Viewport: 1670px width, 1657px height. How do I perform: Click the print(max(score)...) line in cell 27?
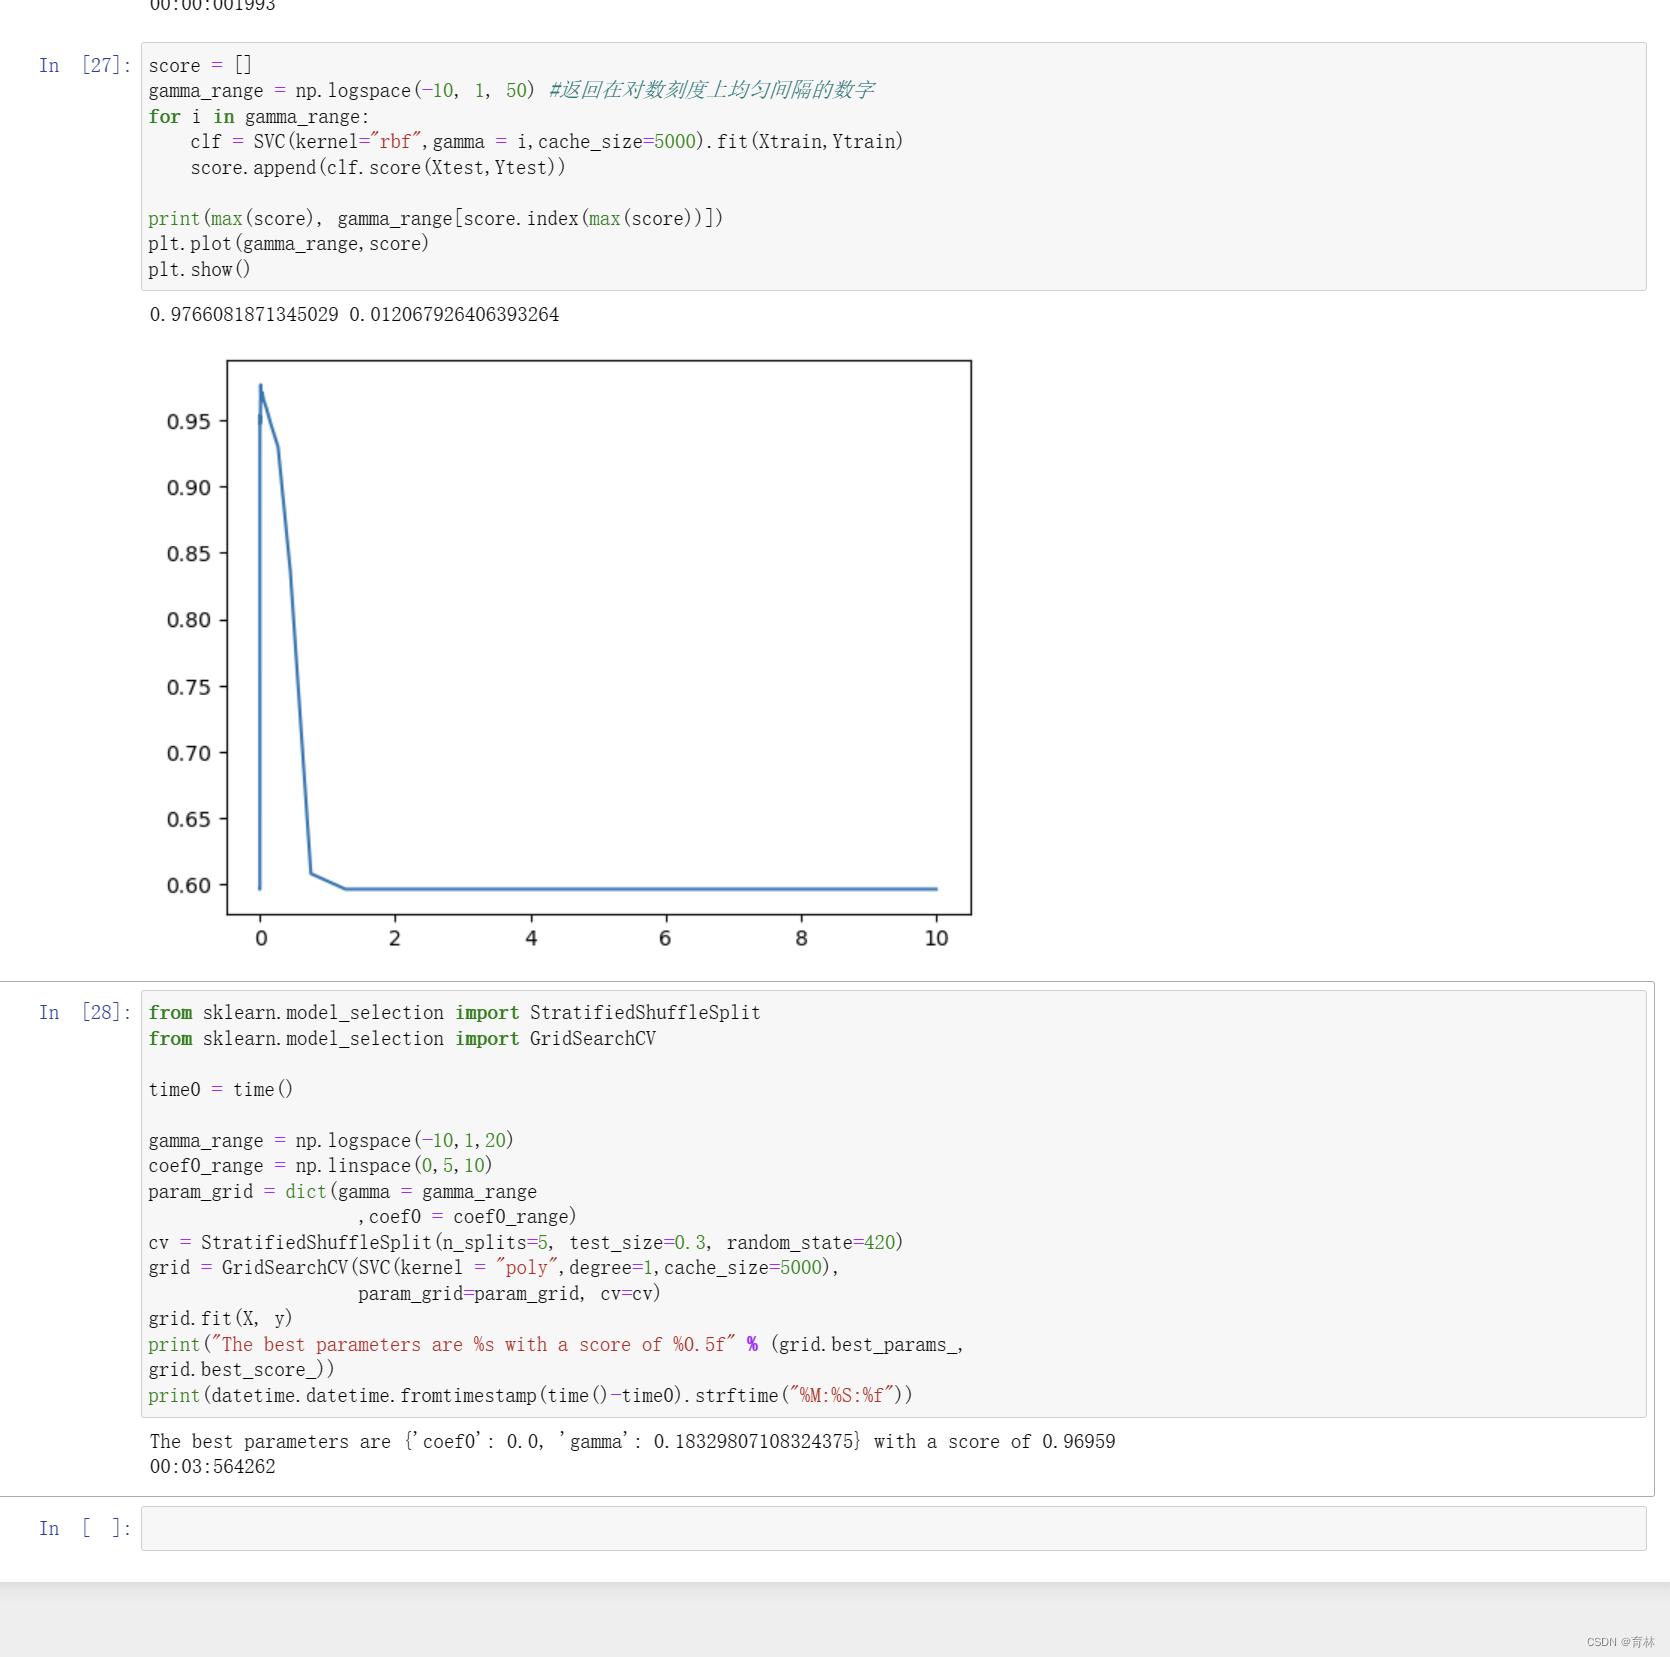pos(435,218)
